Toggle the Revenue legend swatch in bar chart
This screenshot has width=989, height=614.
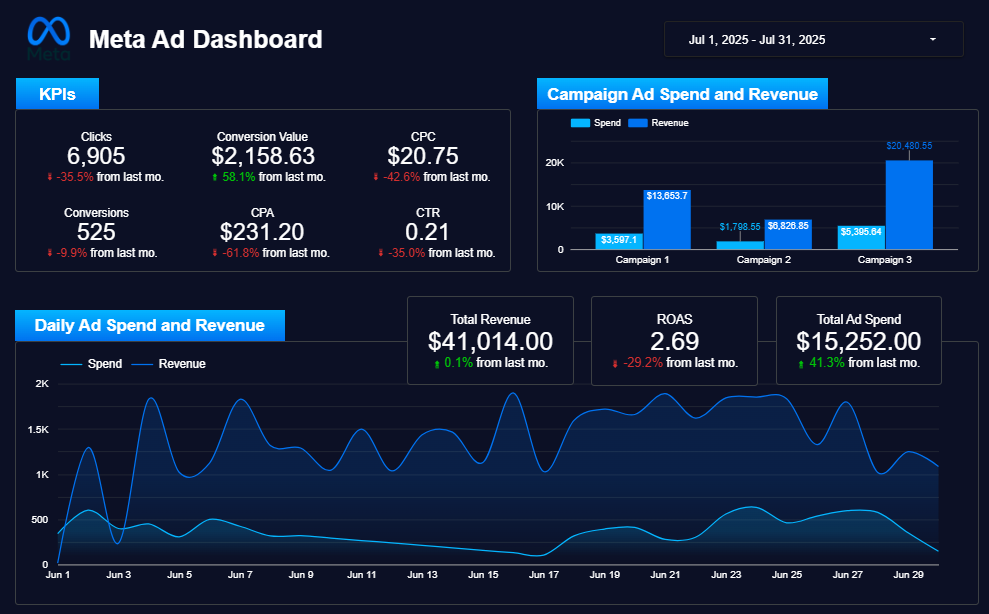(x=638, y=123)
